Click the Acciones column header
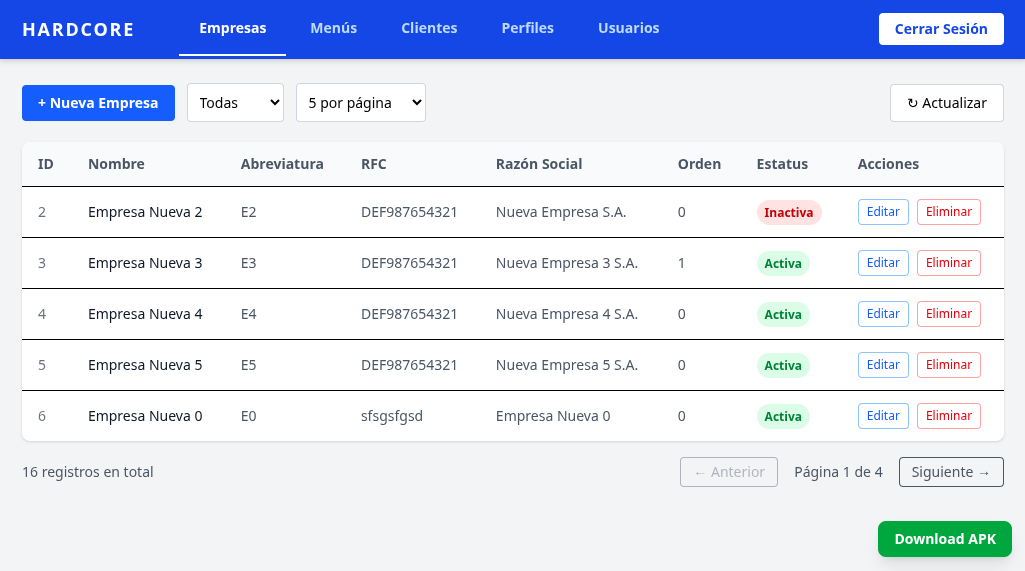Image resolution: width=1025 pixels, height=571 pixels. 888,164
